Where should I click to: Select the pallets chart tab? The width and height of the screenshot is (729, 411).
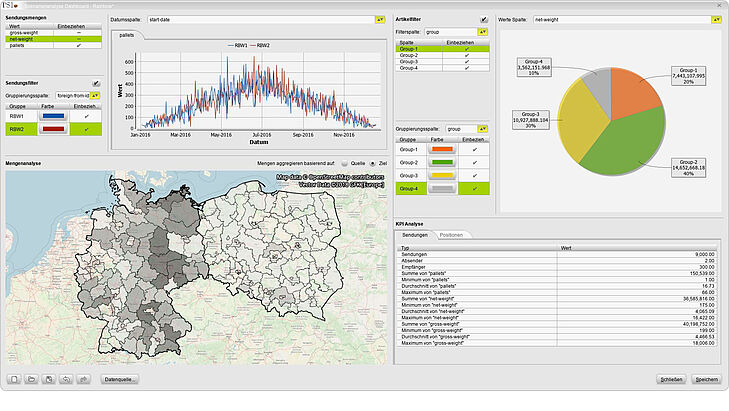click(x=127, y=34)
